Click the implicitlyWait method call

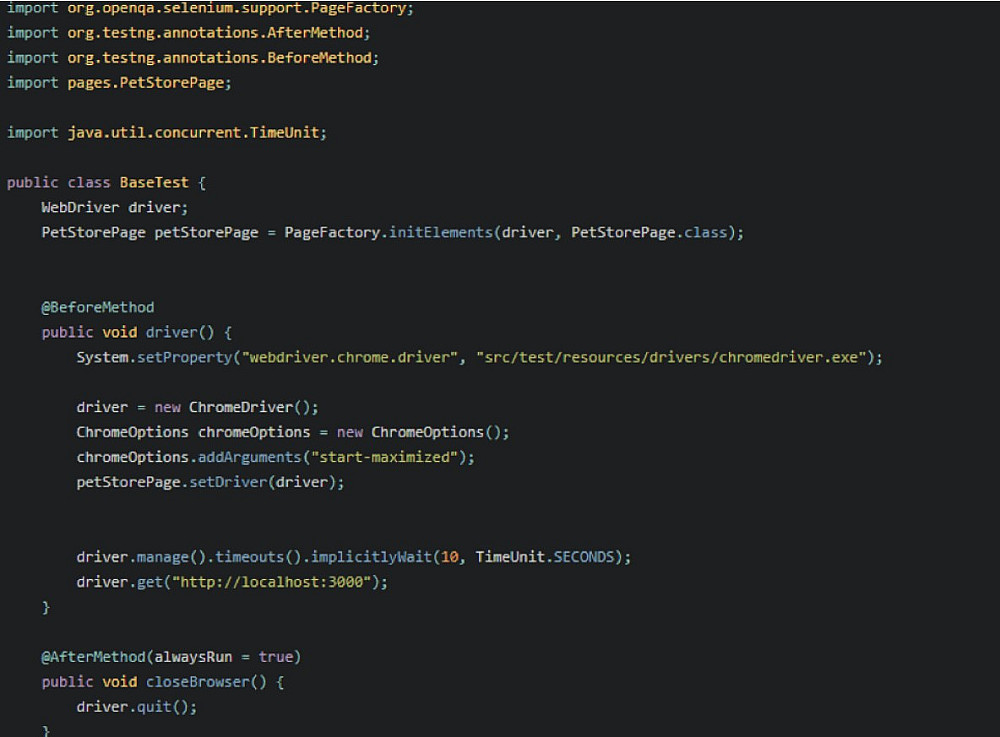click(x=371, y=557)
